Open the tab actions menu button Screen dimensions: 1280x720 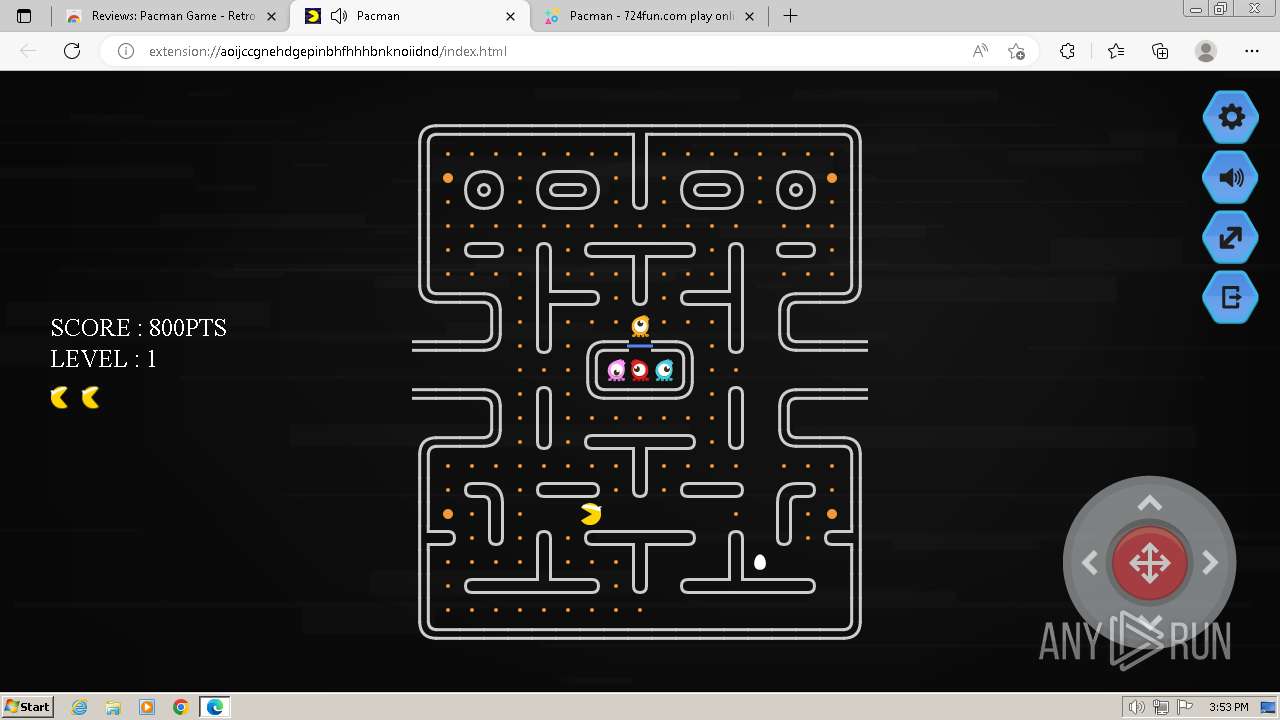(x=24, y=16)
